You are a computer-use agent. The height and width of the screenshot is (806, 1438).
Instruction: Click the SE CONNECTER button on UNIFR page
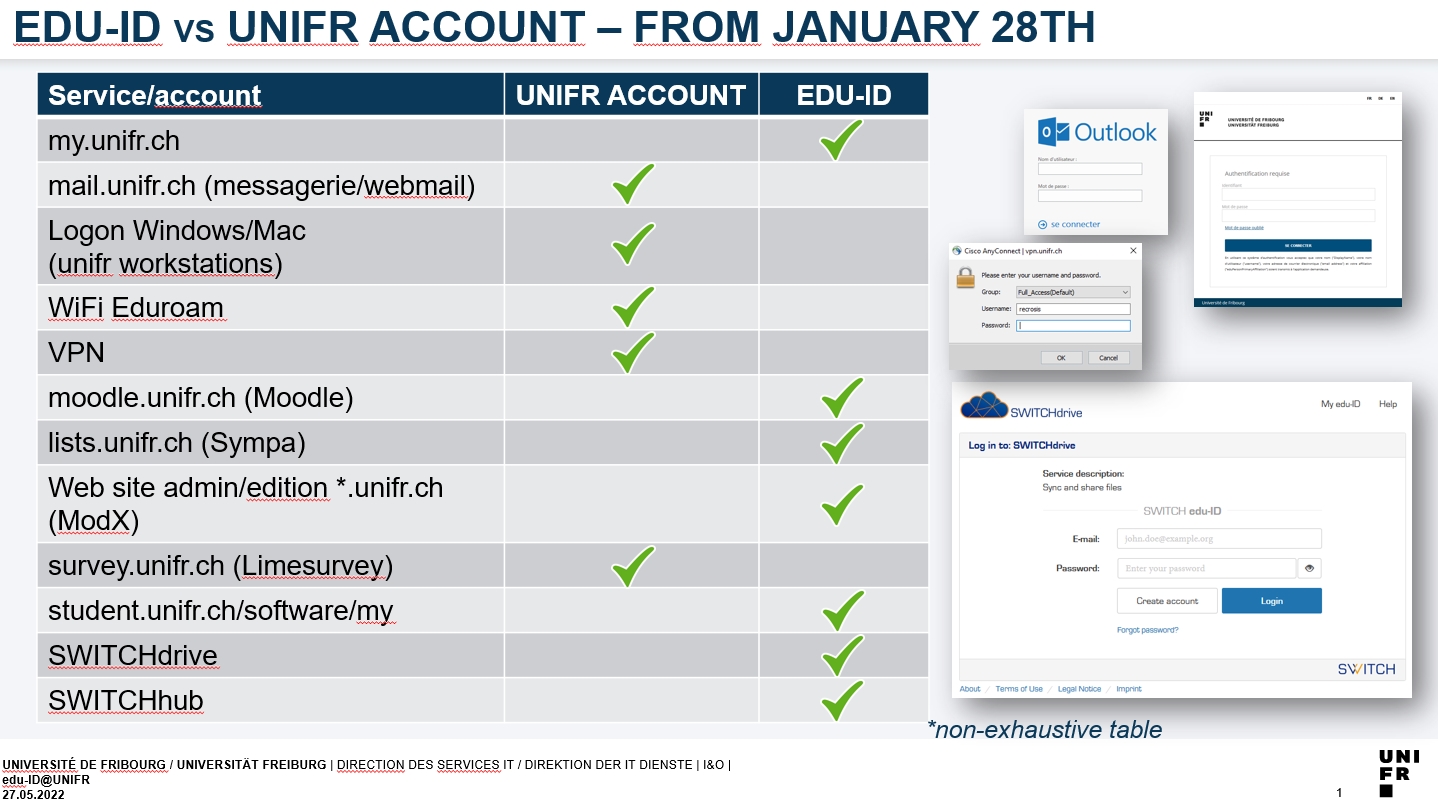click(1298, 245)
